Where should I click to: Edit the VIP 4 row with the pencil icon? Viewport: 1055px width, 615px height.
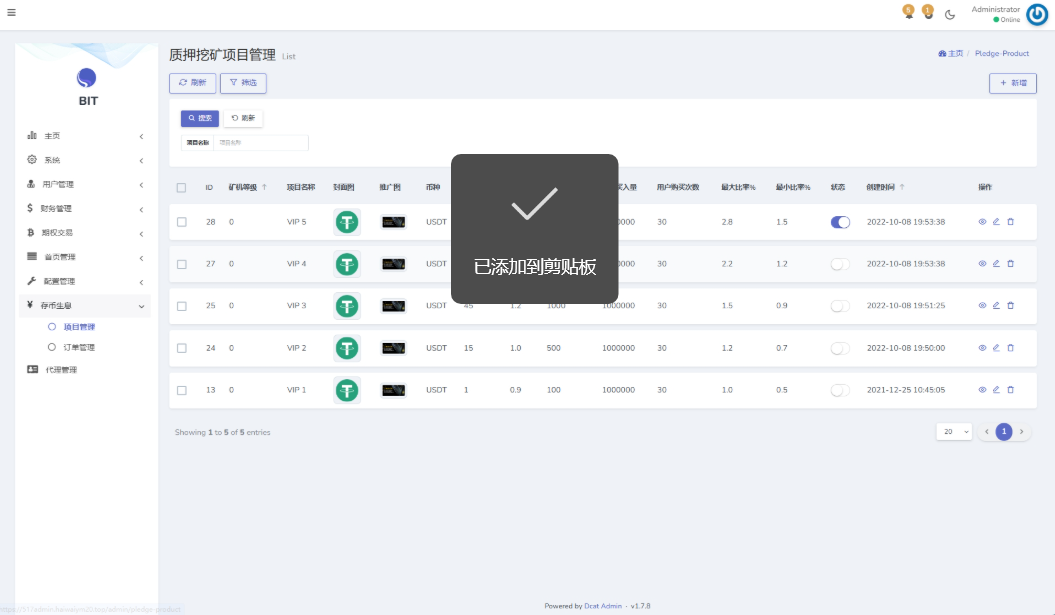996,264
